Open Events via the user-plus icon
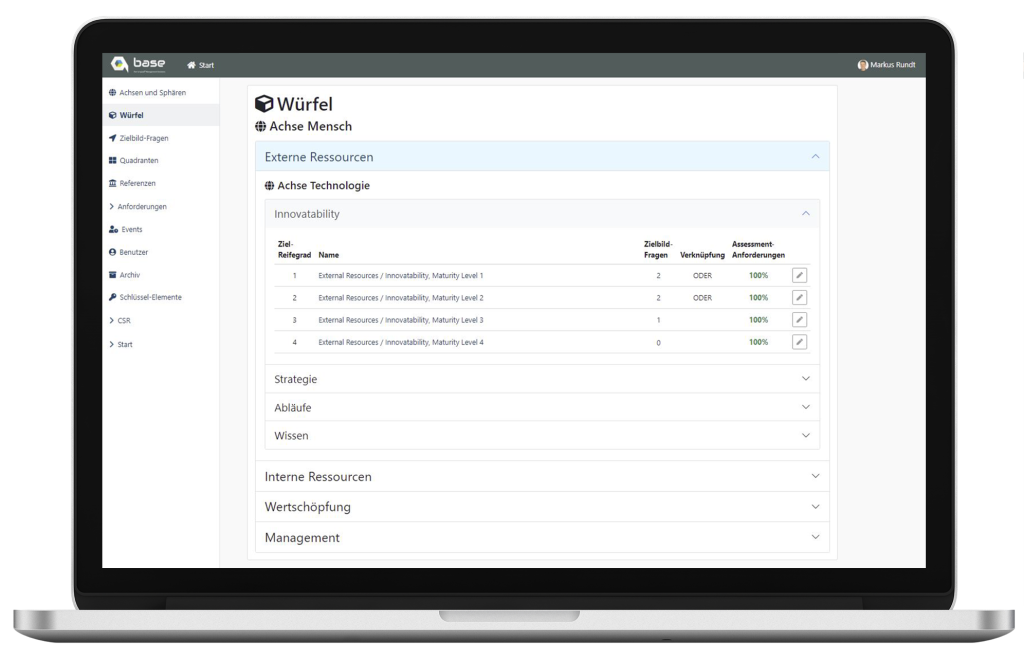Viewport: 1024px width, 659px height. (x=113, y=229)
